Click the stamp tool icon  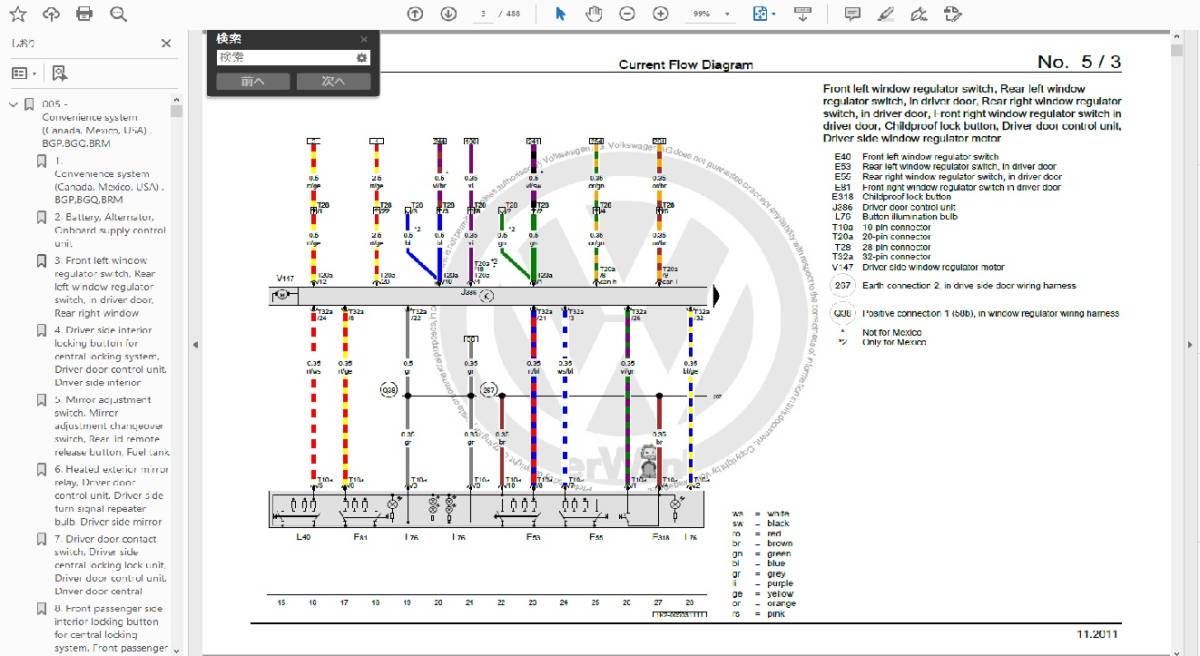(952, 14)
